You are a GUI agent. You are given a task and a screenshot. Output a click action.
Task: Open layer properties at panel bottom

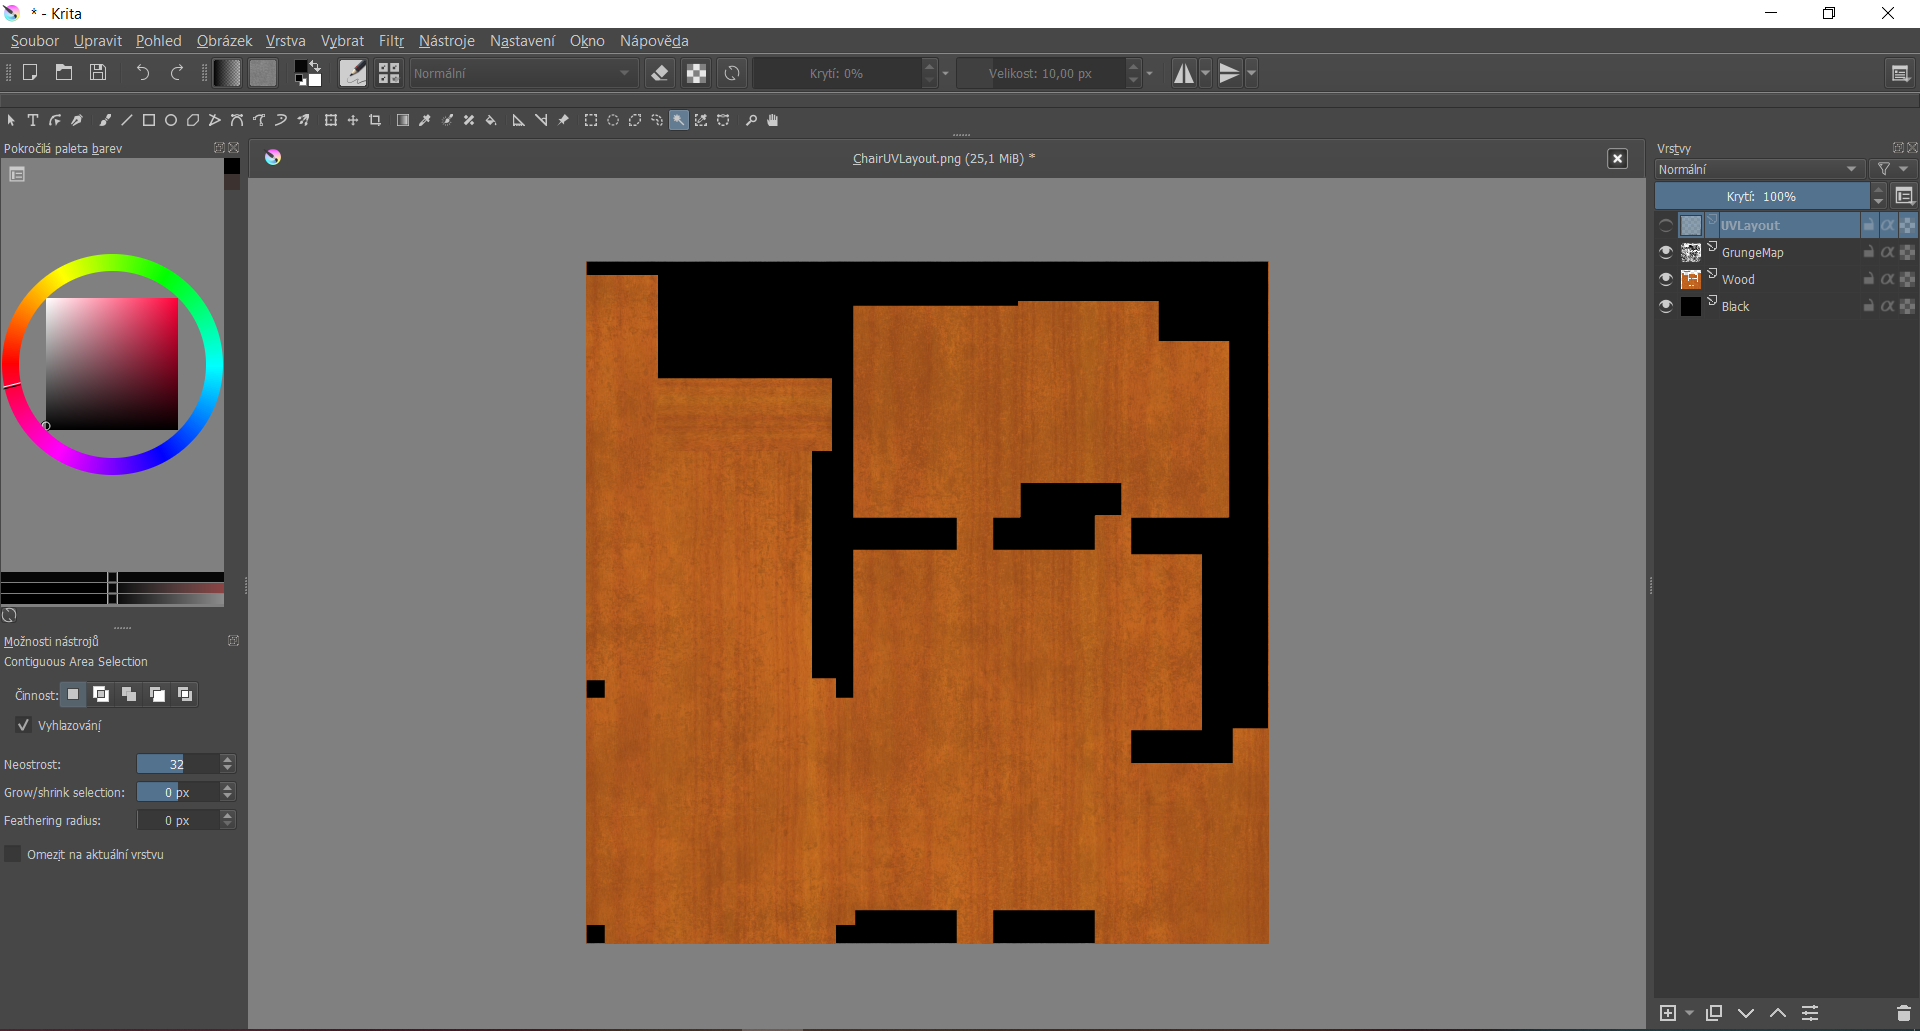point(1810,1013)
